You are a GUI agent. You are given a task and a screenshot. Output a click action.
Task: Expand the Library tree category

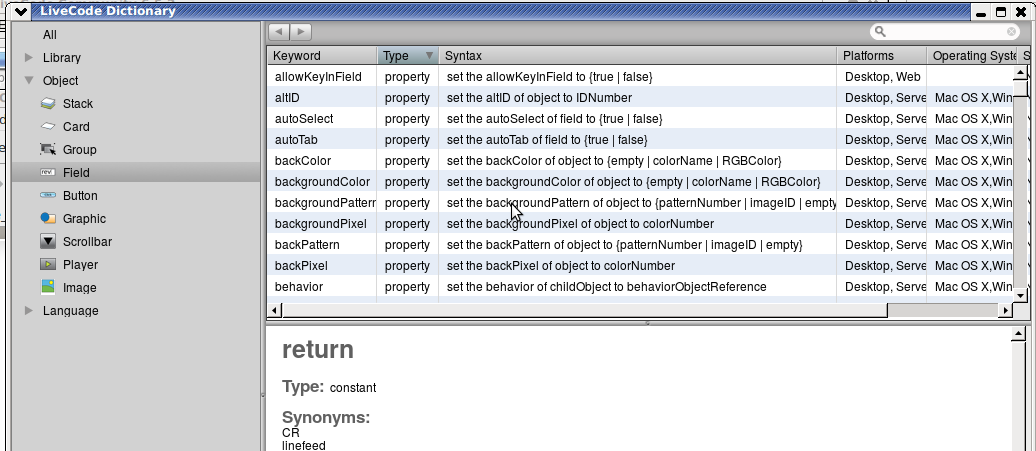28,58
